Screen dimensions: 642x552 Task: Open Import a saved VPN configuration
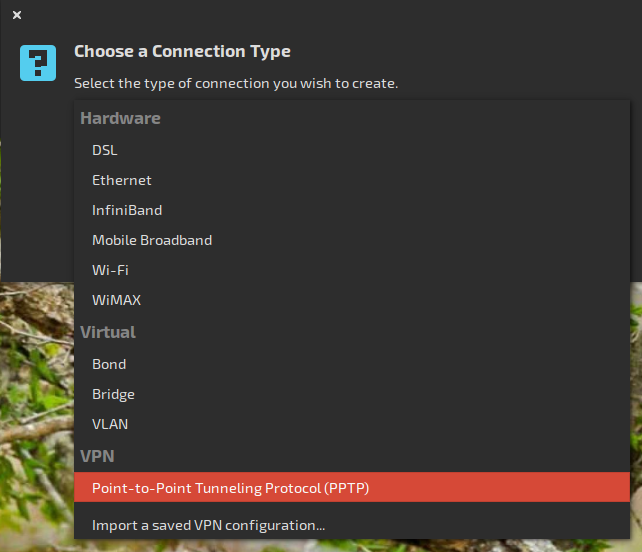click(208, 524)
